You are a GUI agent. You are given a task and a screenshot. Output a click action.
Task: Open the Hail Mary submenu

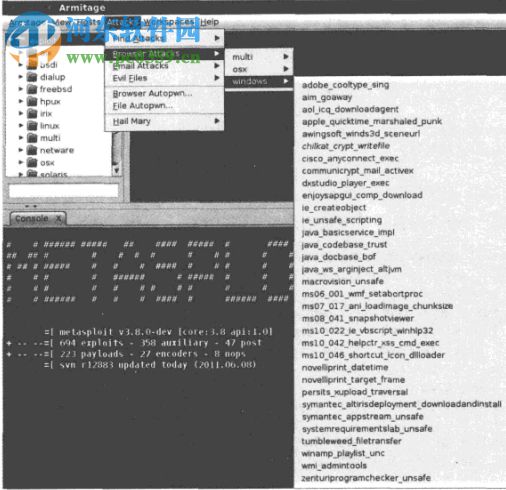pos(164,121)
